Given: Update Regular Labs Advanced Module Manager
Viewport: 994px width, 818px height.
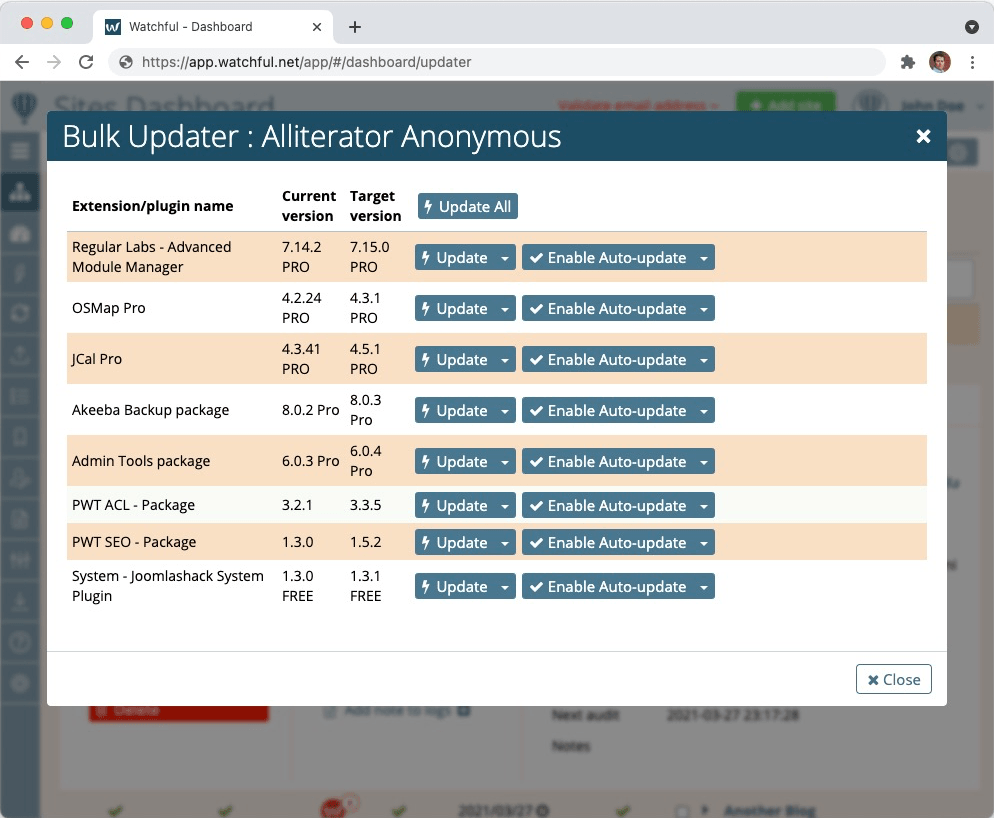Looking at the screenshot, I should (455, 257).
